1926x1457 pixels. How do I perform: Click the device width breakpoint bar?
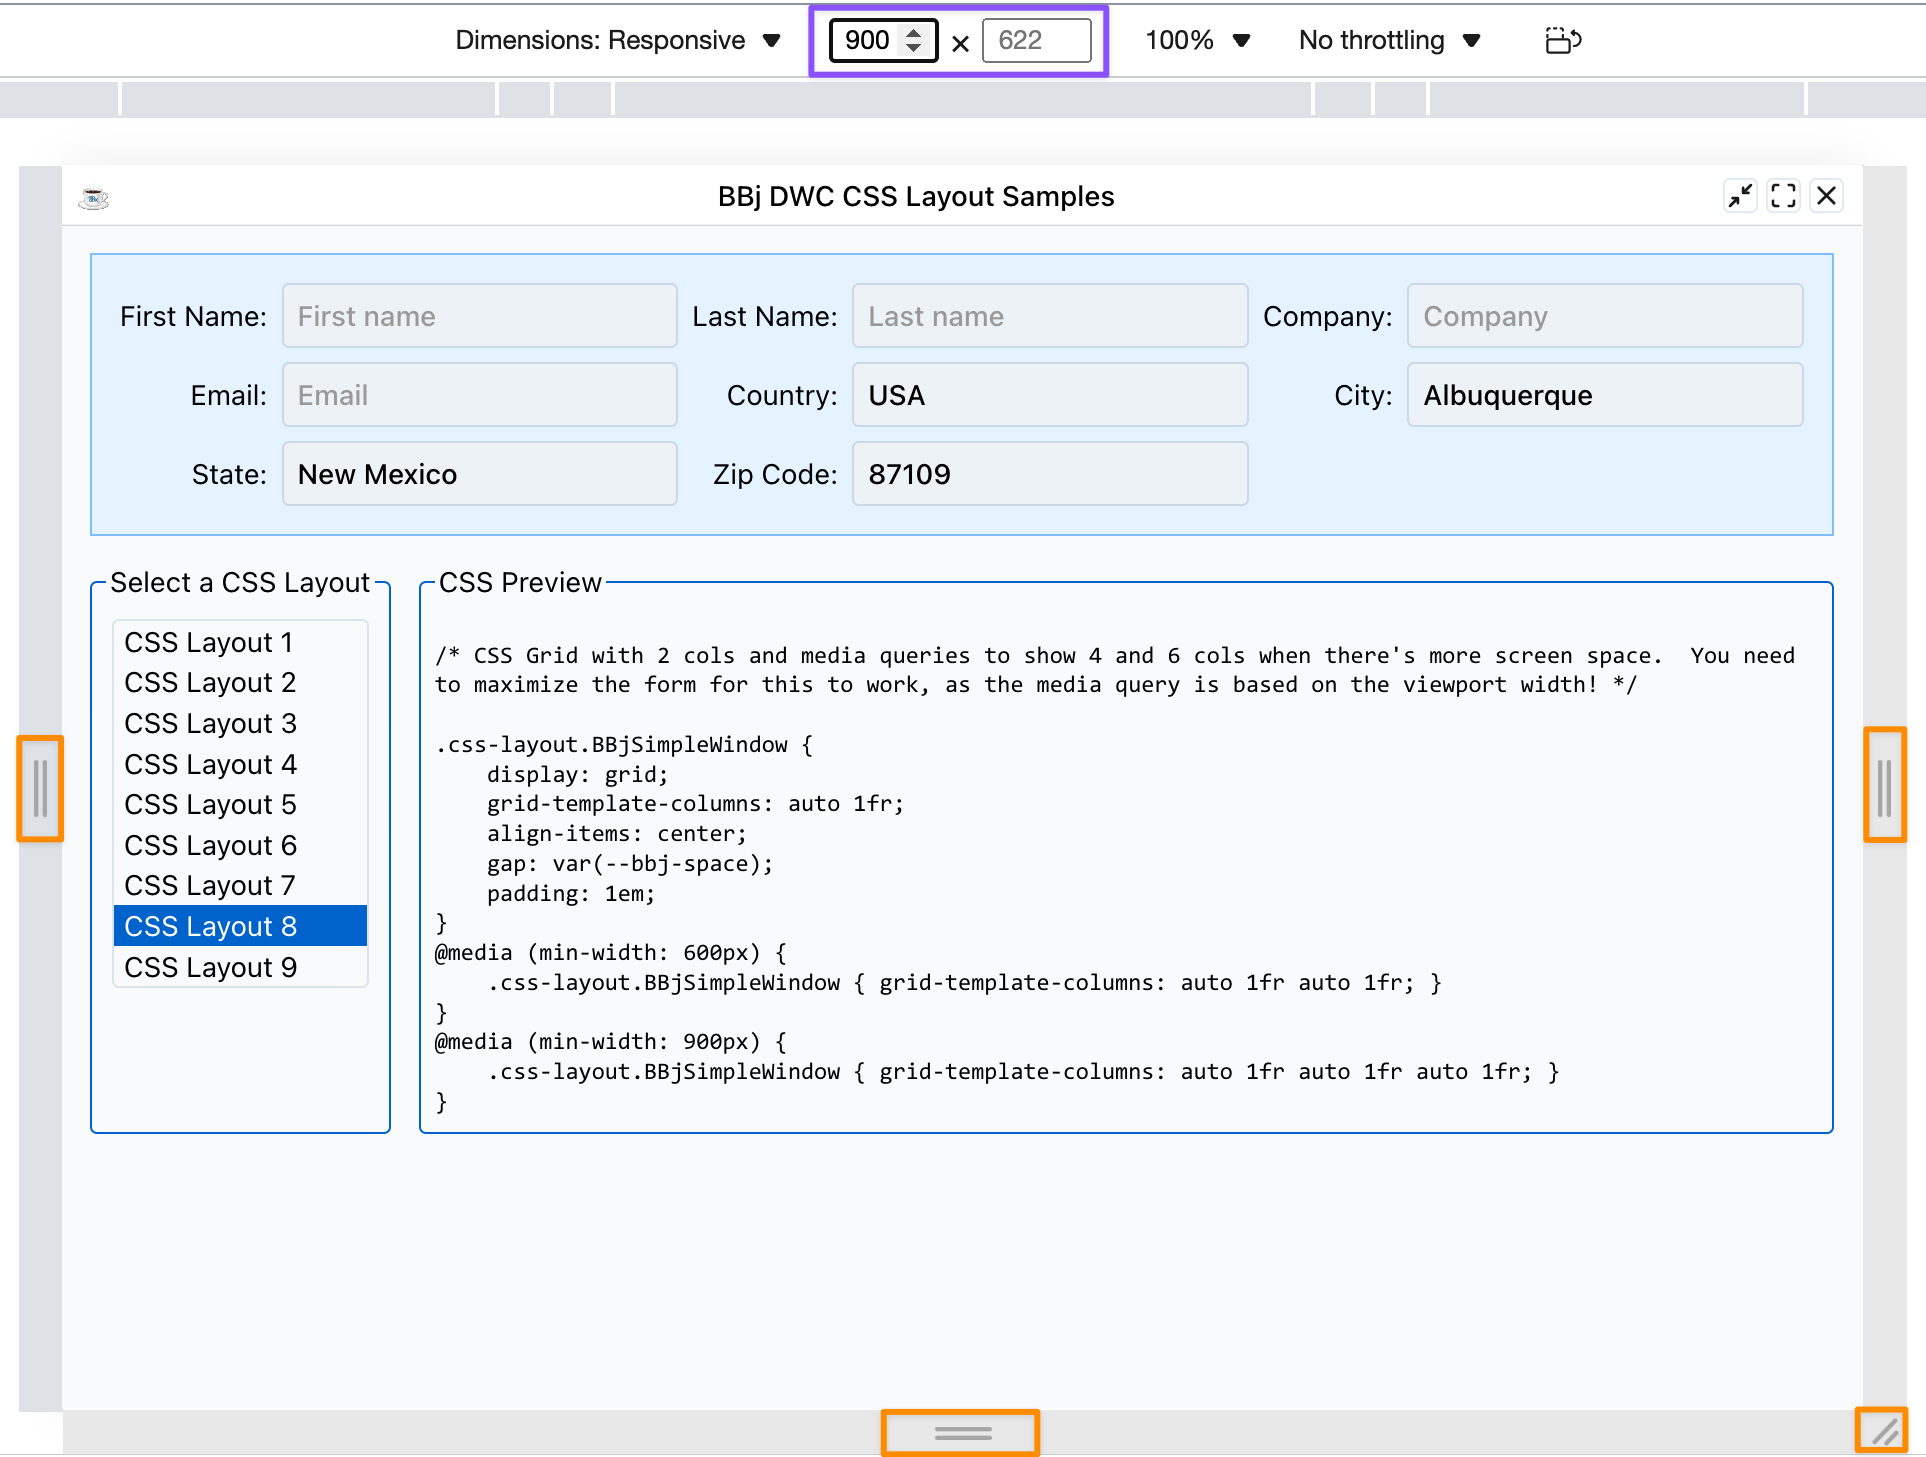(x=962, y=99)
